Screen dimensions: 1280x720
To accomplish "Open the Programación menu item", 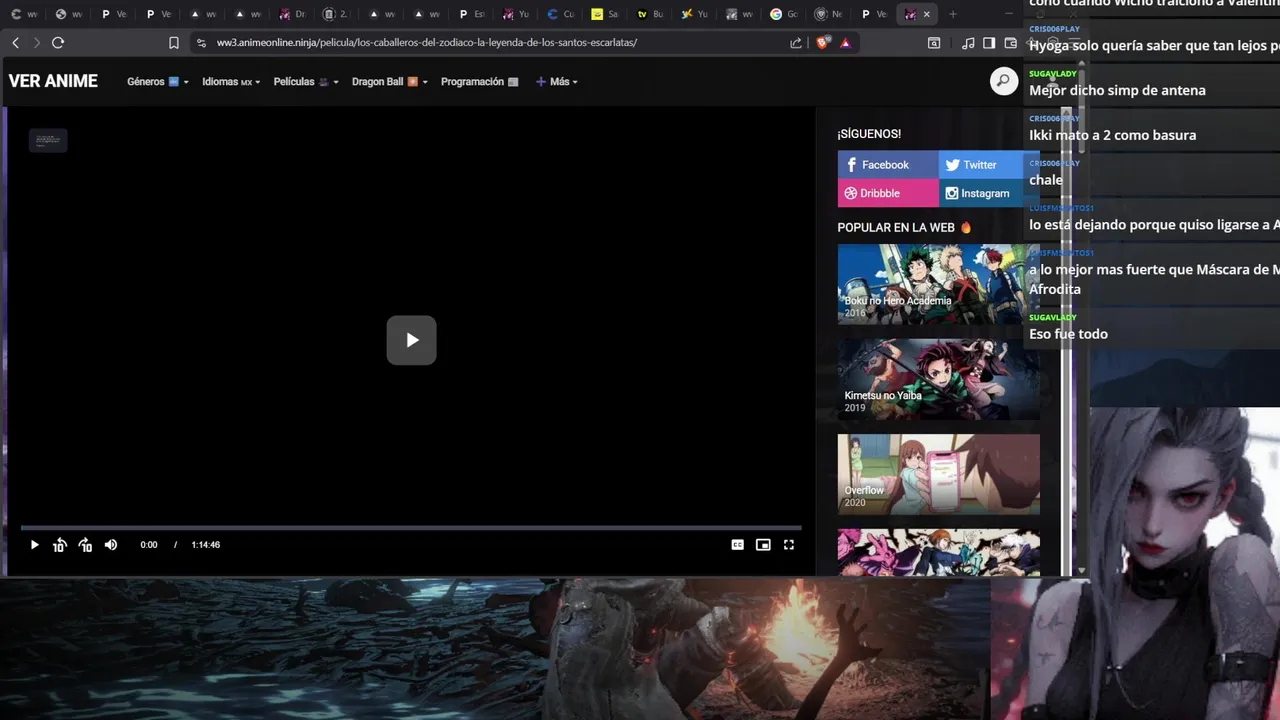I will pyautogui.click(x=480, y=82).
